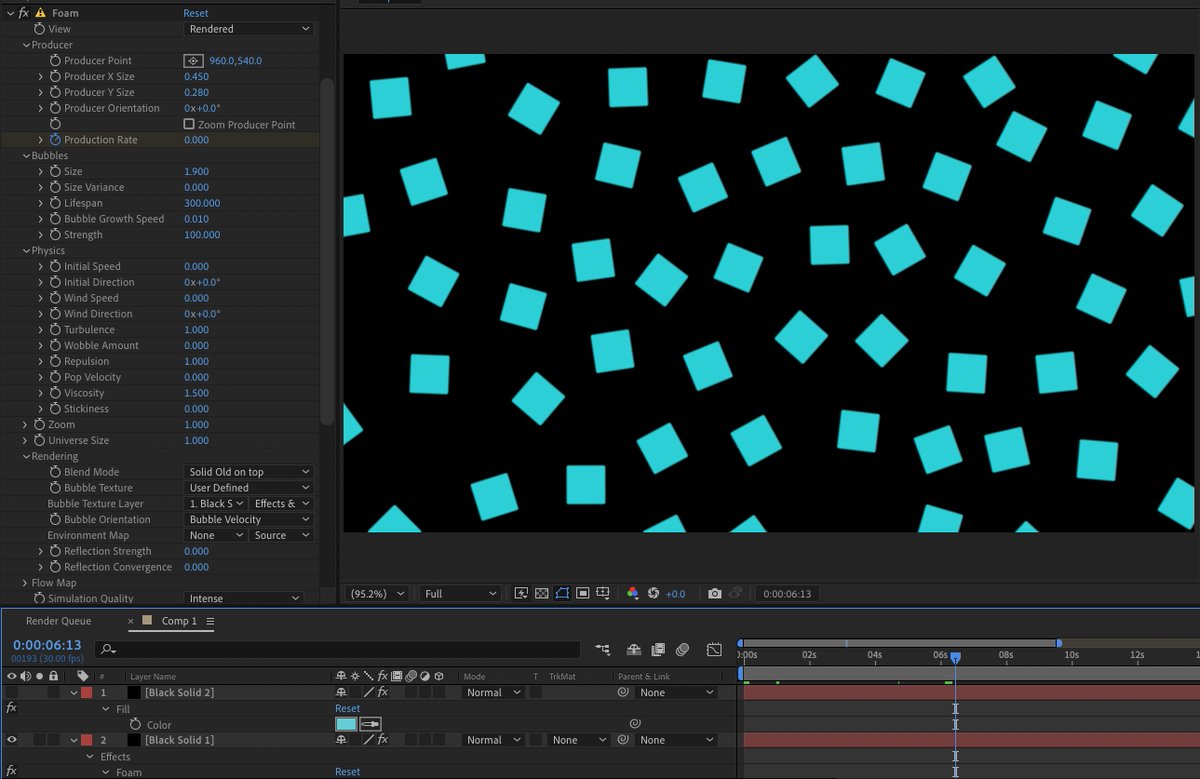Collapse the Producer group
The width and height of the screenshot is (1200, 779).
(26, 45)
